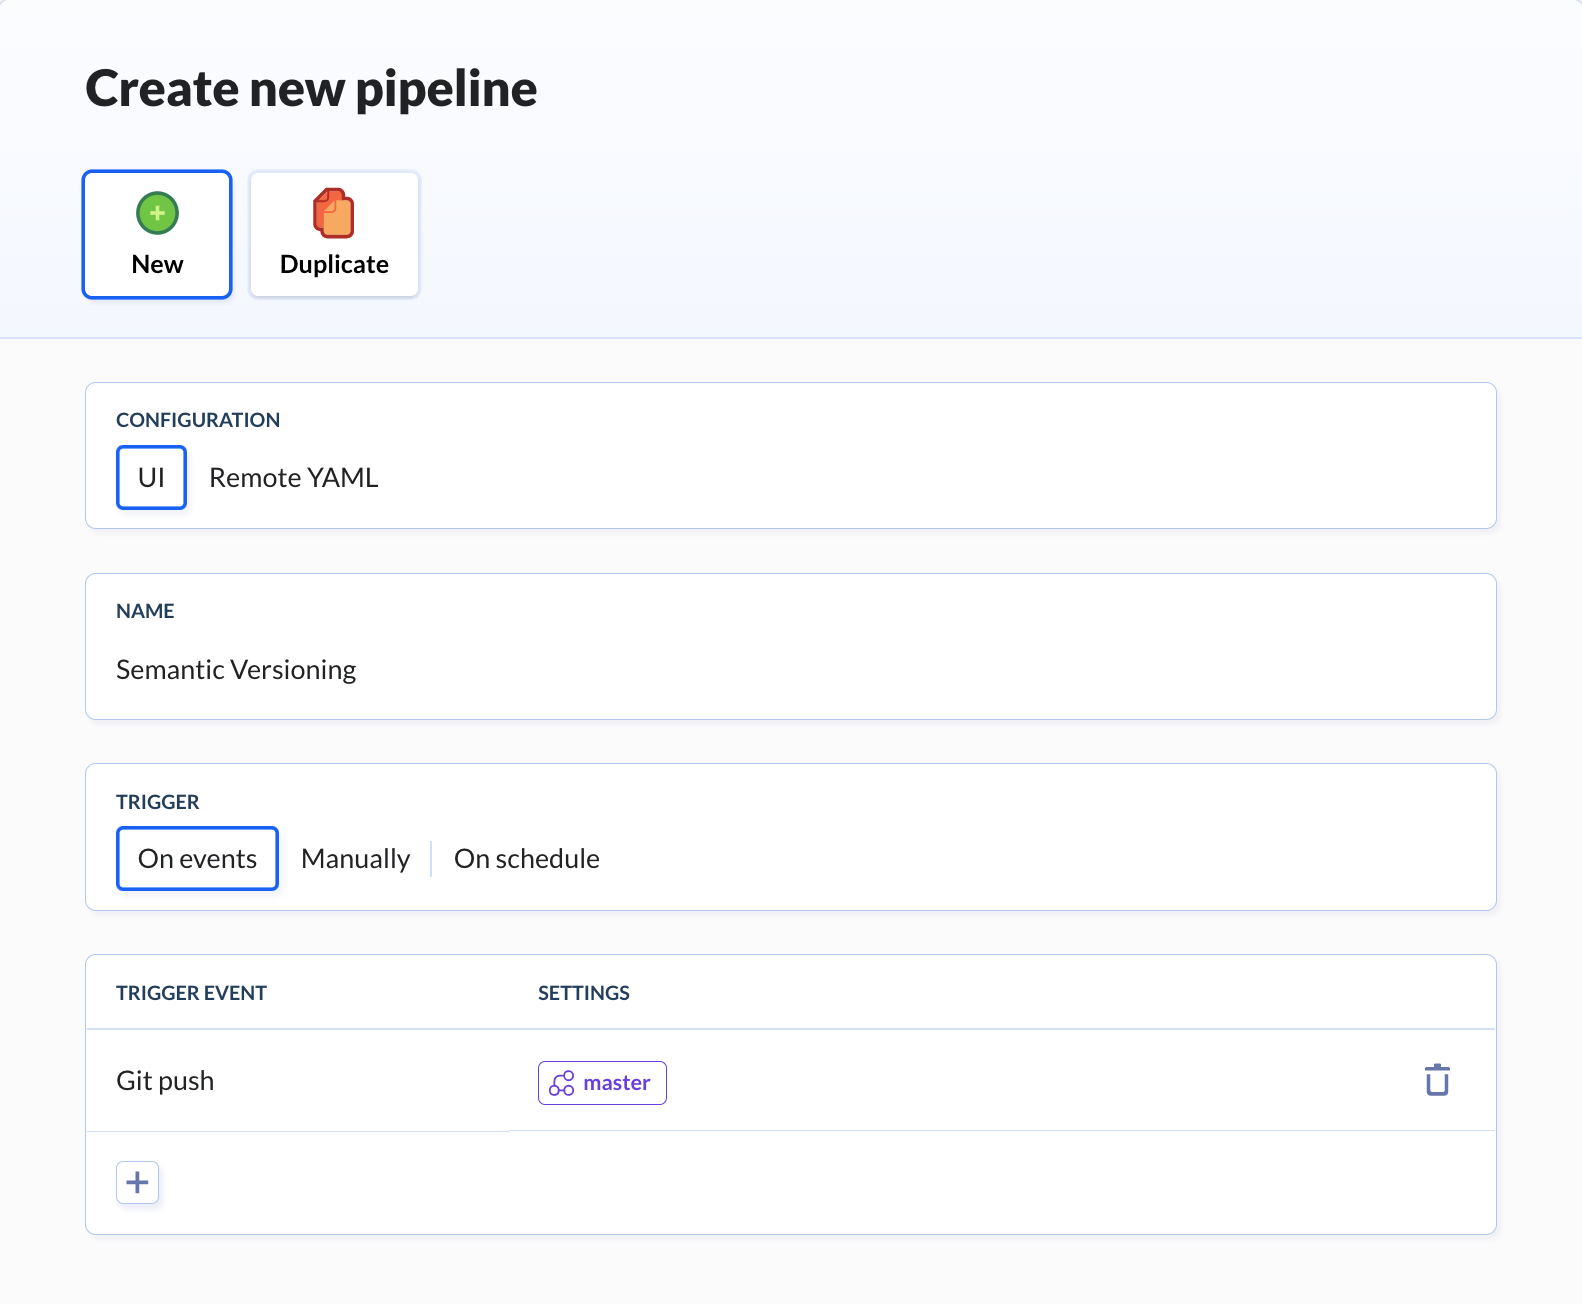
Task: Click the TRIGGER section label
Action: [158, 802]
